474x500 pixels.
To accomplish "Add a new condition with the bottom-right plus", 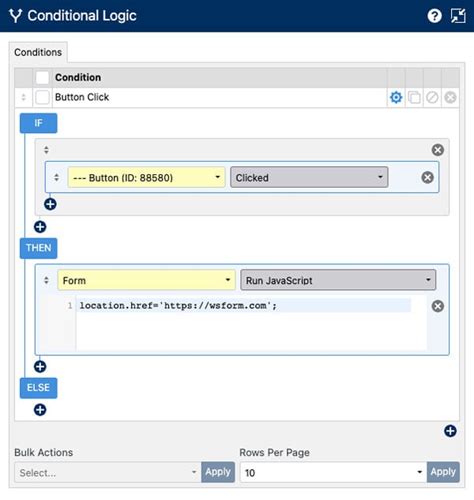I will coord(450,431).
